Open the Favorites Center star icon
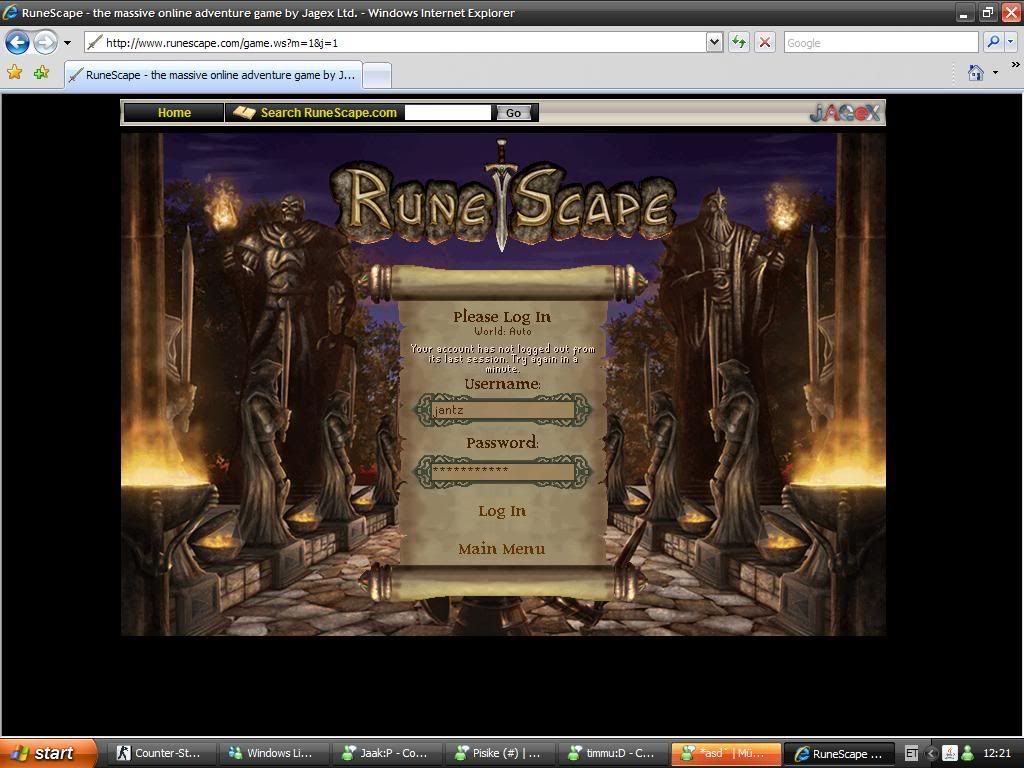 (15, 73)
